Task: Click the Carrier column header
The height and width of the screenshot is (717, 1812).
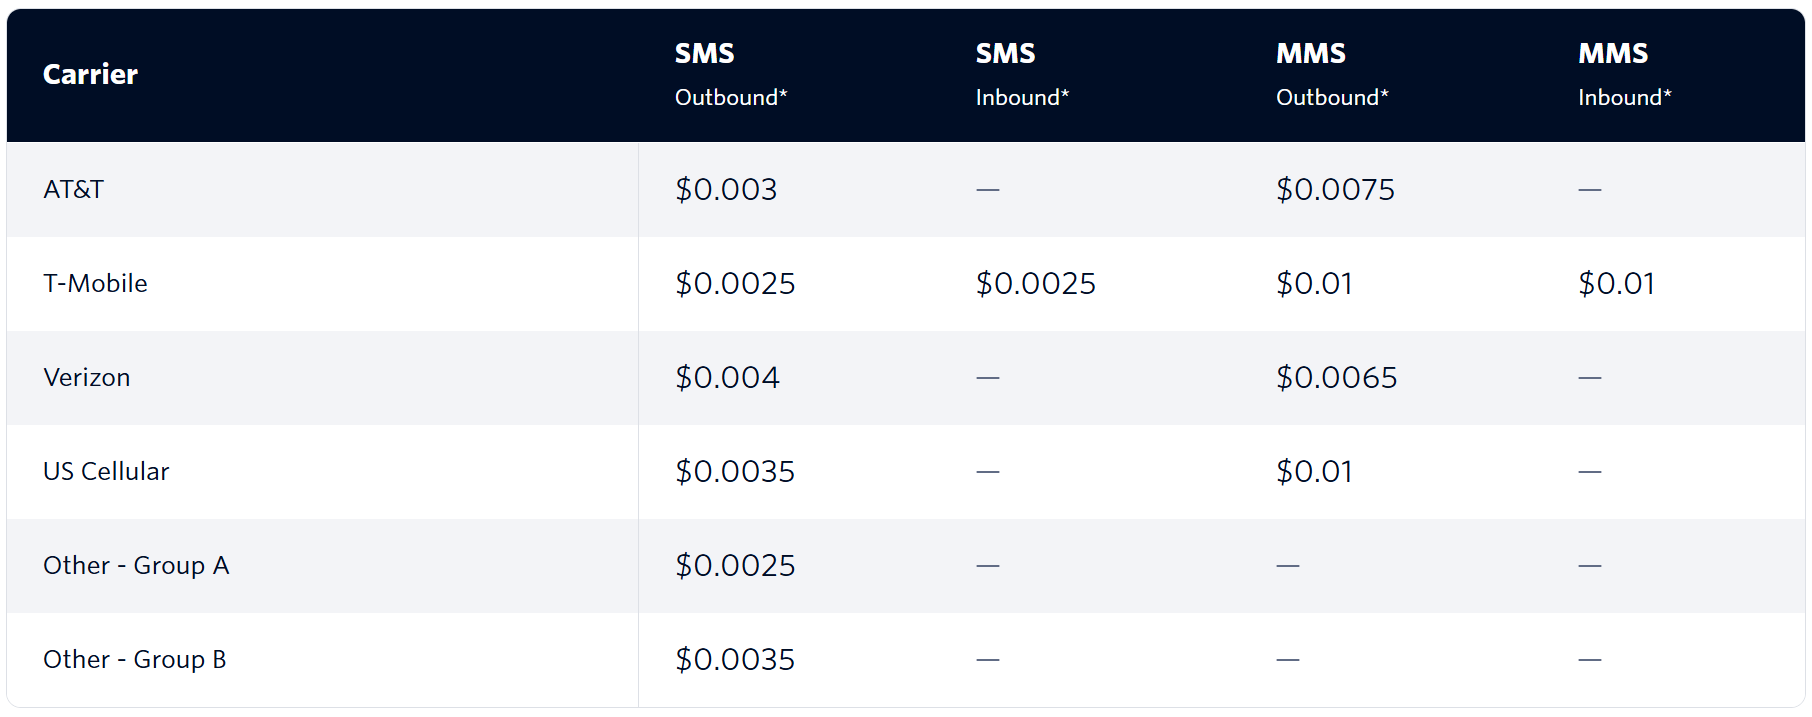Action: click(90, 75)
